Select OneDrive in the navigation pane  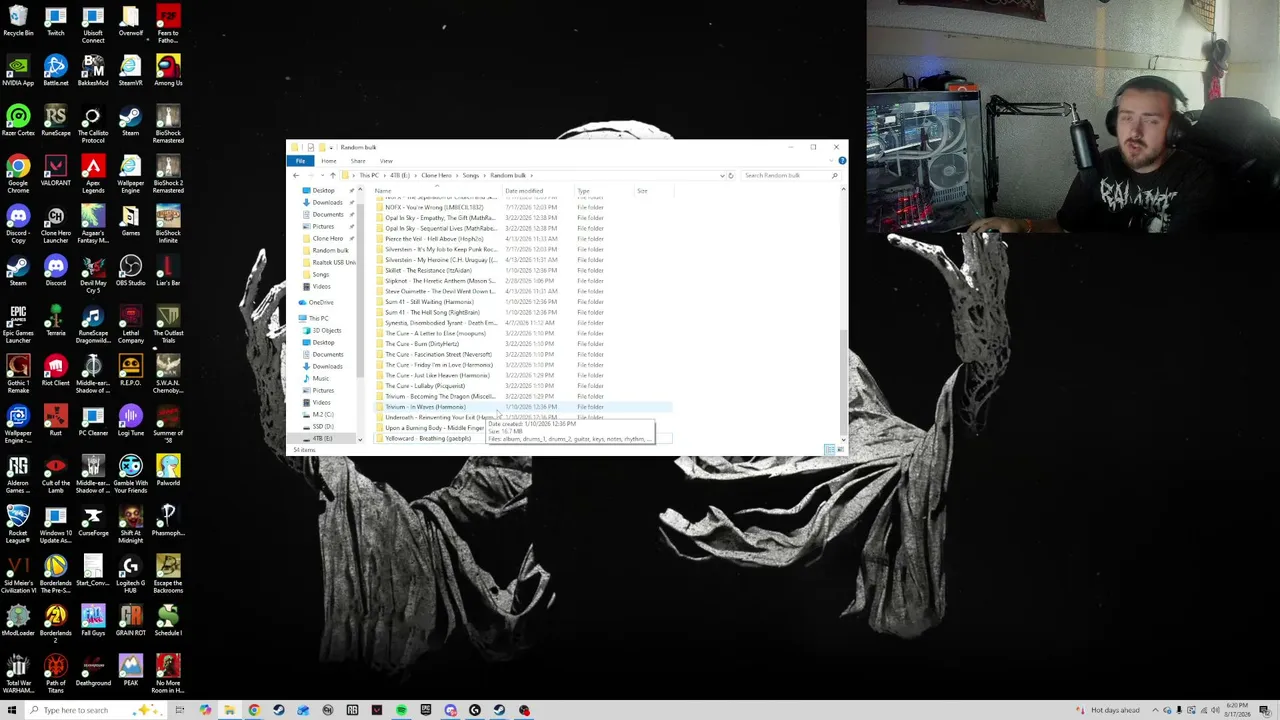click(x=321, y=302)
